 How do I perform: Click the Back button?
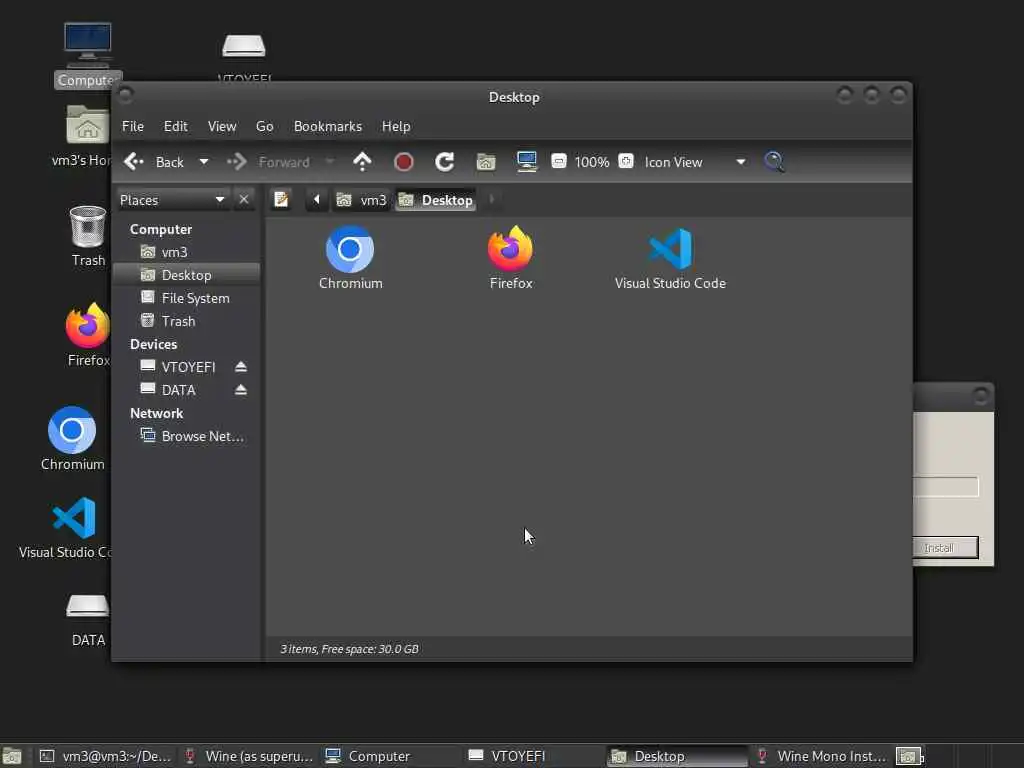155,161
